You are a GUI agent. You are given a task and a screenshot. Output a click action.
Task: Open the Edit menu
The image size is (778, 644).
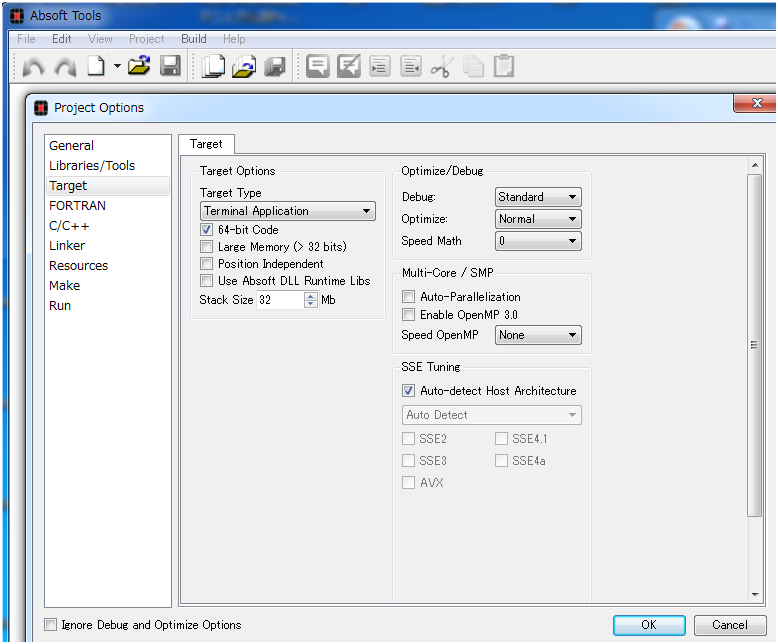62,39
